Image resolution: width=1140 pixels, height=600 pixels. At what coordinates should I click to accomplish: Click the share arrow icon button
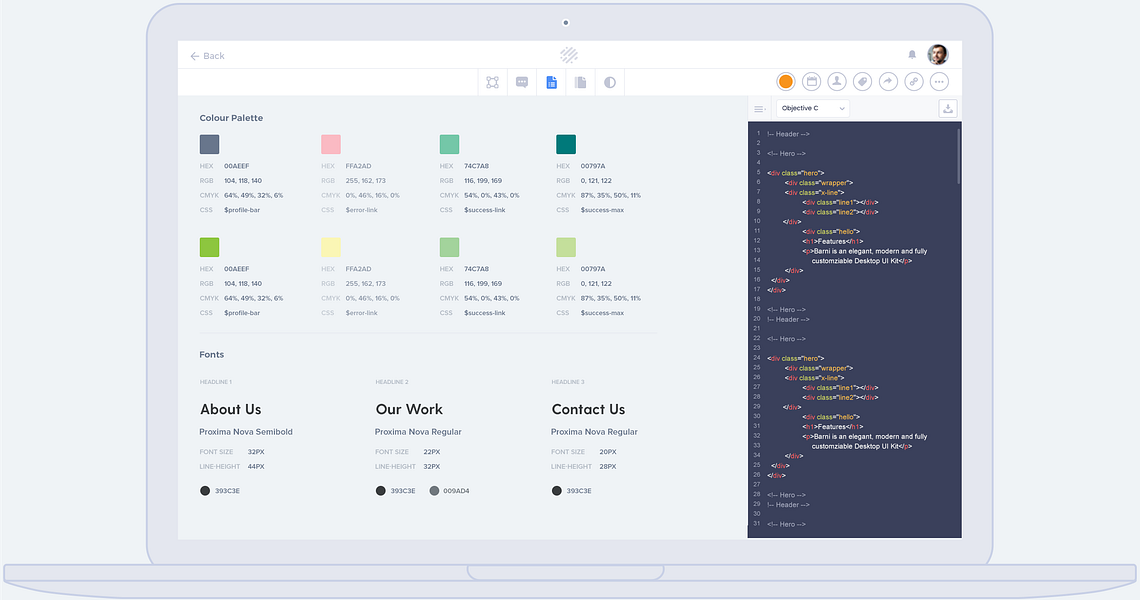click(888, 81)
